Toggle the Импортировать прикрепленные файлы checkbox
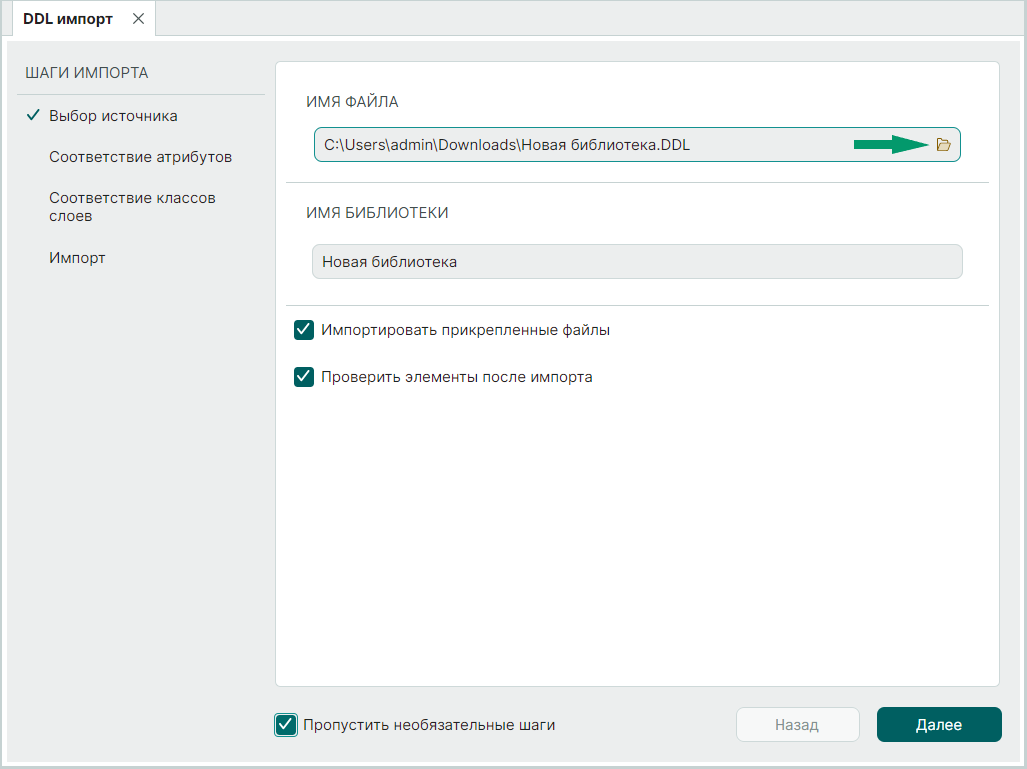 (304, 330)
